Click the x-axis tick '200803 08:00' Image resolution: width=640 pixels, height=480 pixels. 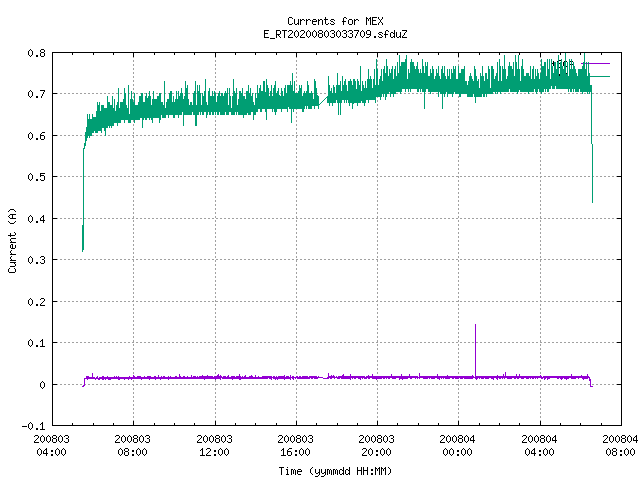tap(133, 446)
